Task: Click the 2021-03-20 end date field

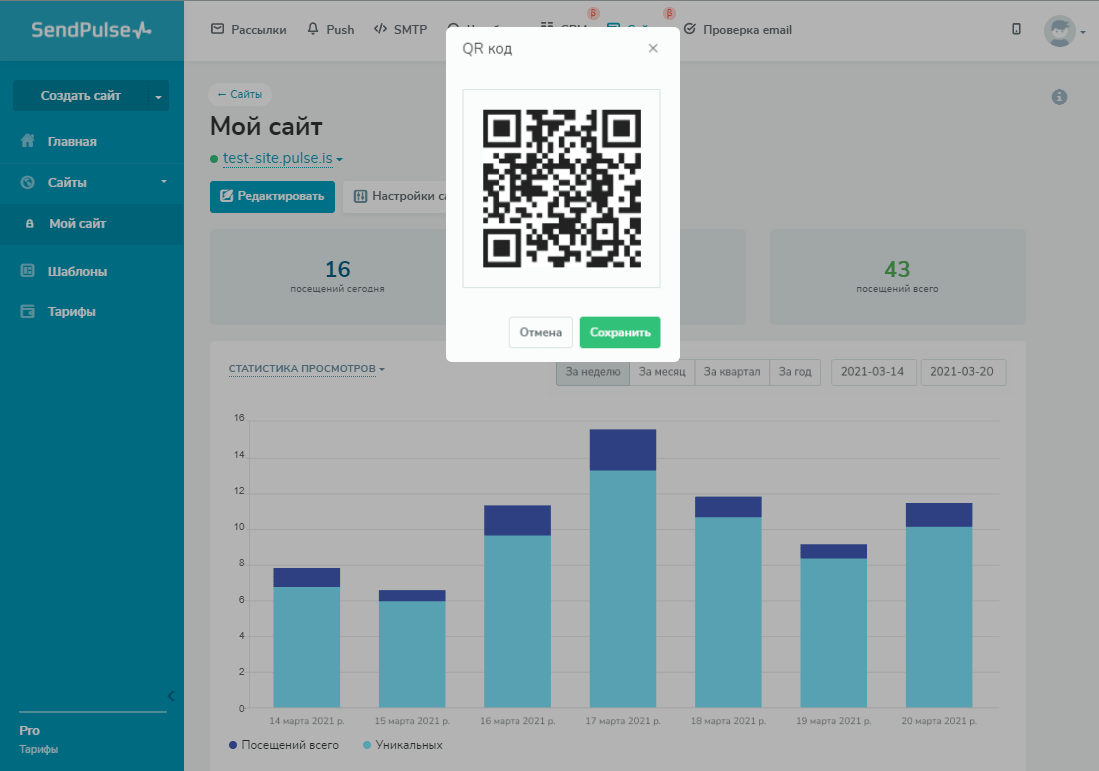Action: pos(962,371)
